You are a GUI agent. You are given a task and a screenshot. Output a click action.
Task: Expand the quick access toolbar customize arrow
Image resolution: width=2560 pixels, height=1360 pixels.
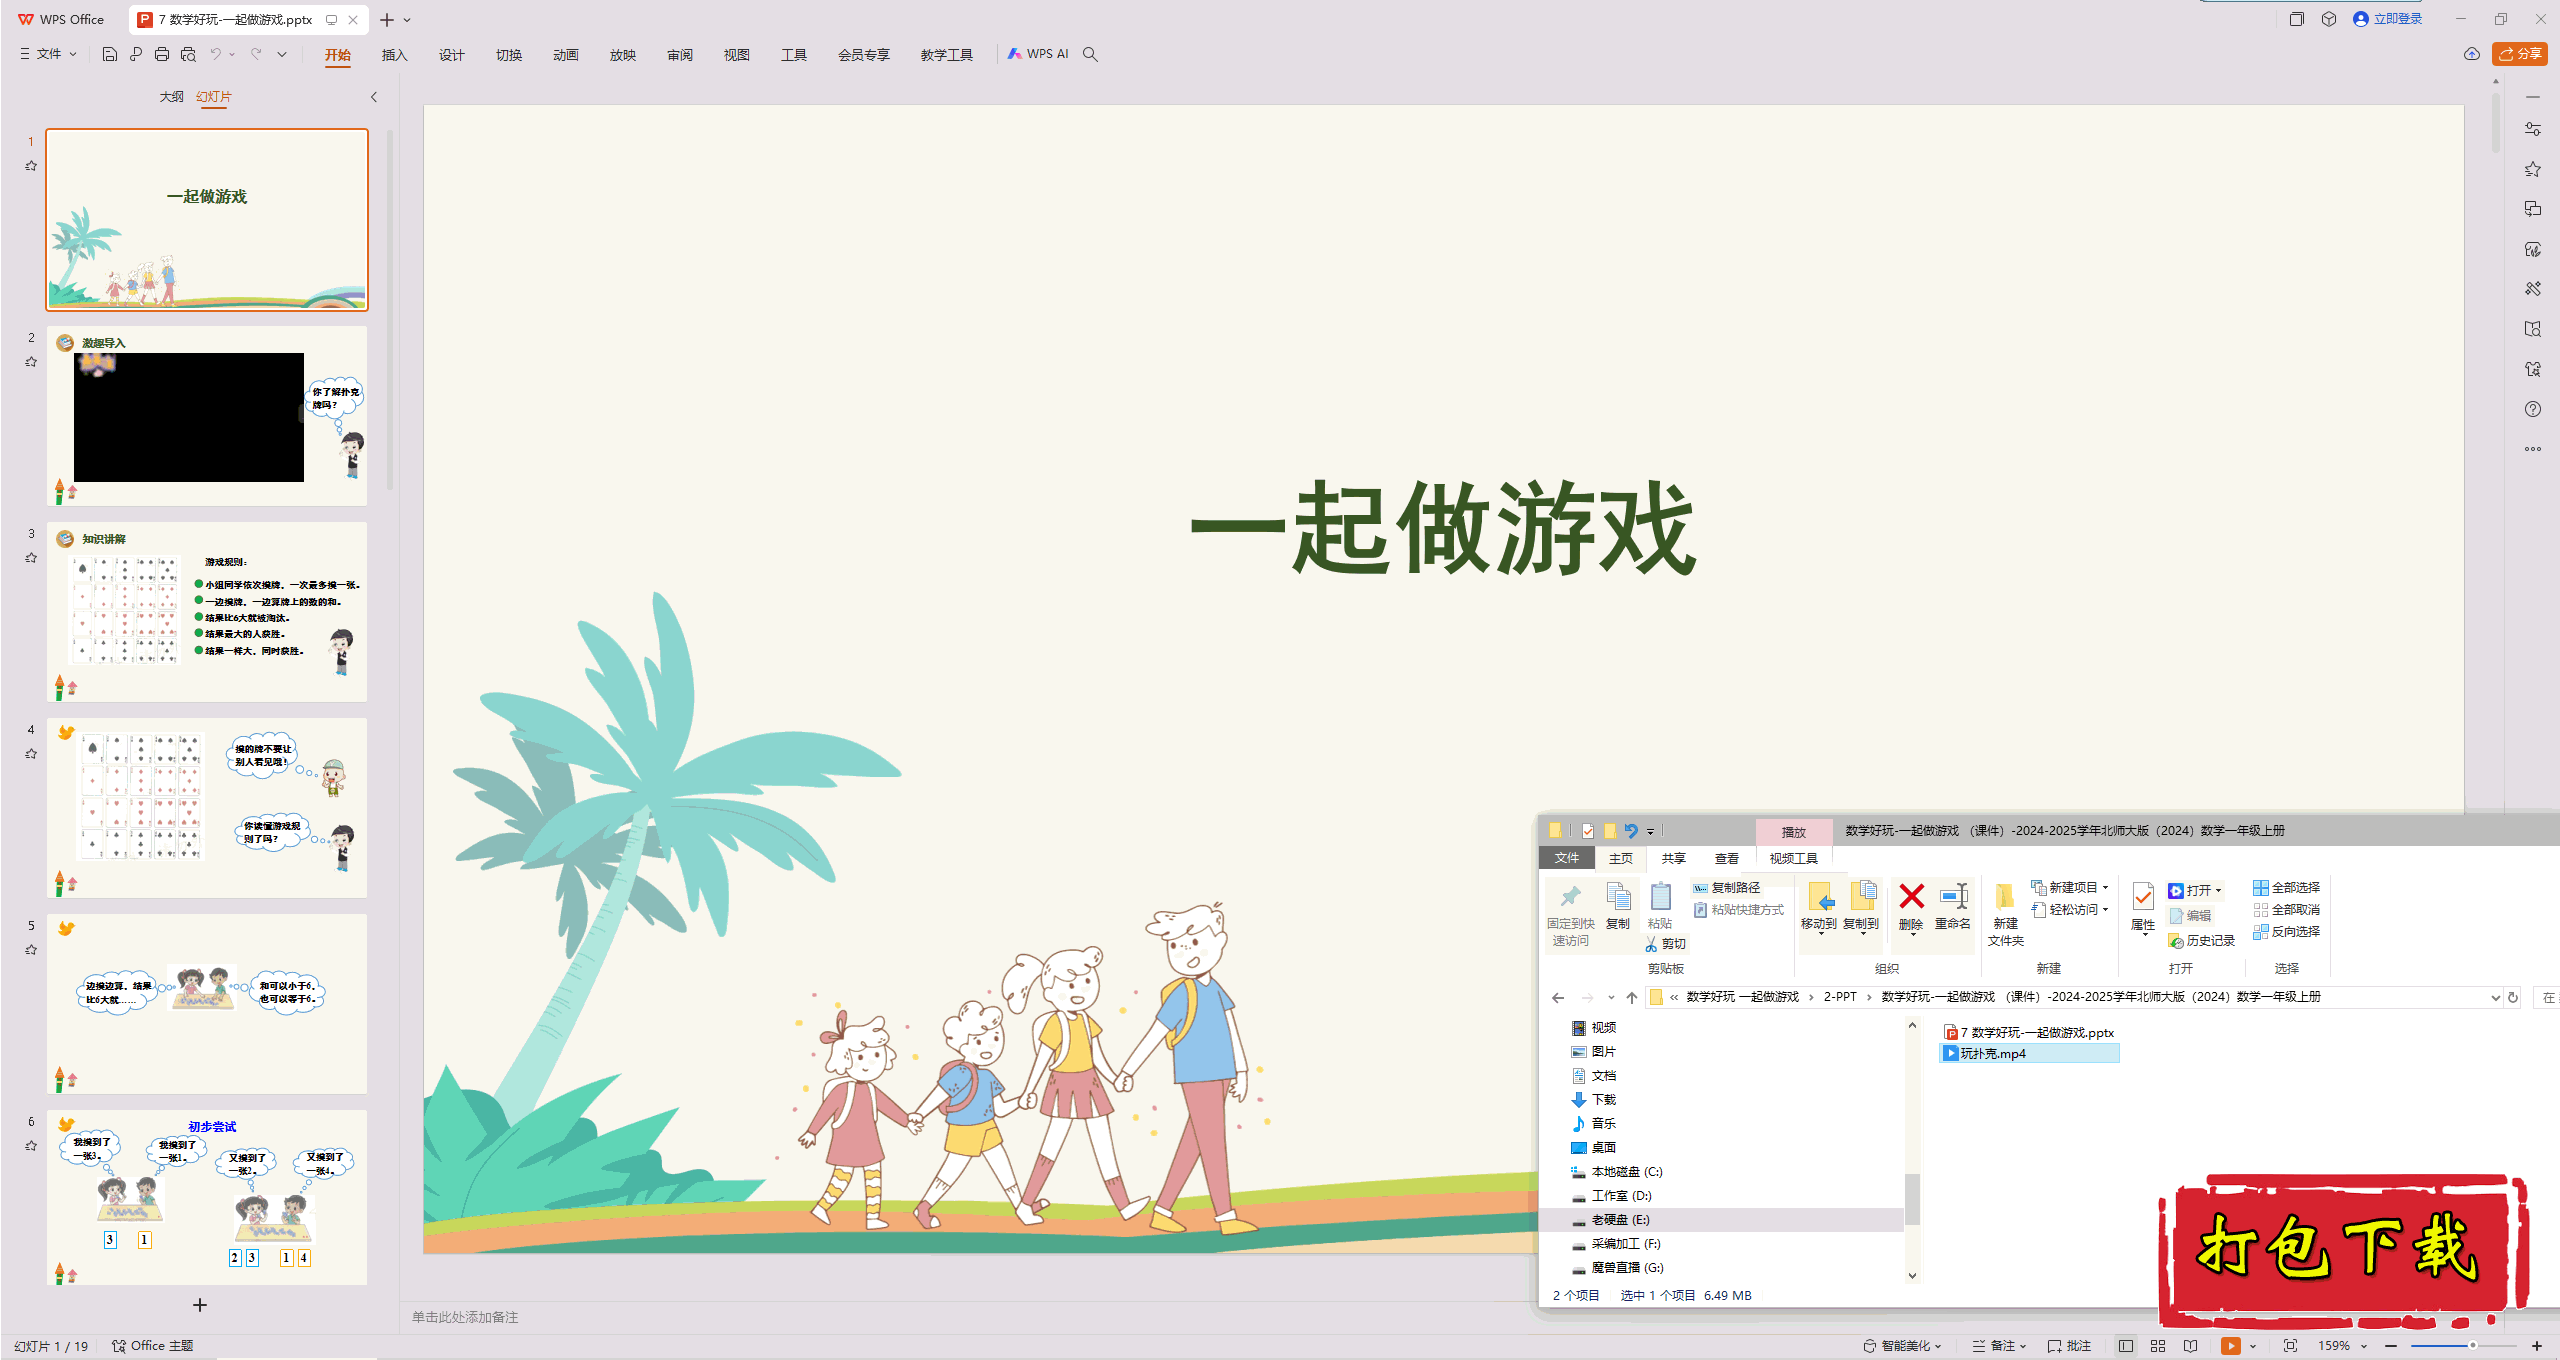point(282,54)
